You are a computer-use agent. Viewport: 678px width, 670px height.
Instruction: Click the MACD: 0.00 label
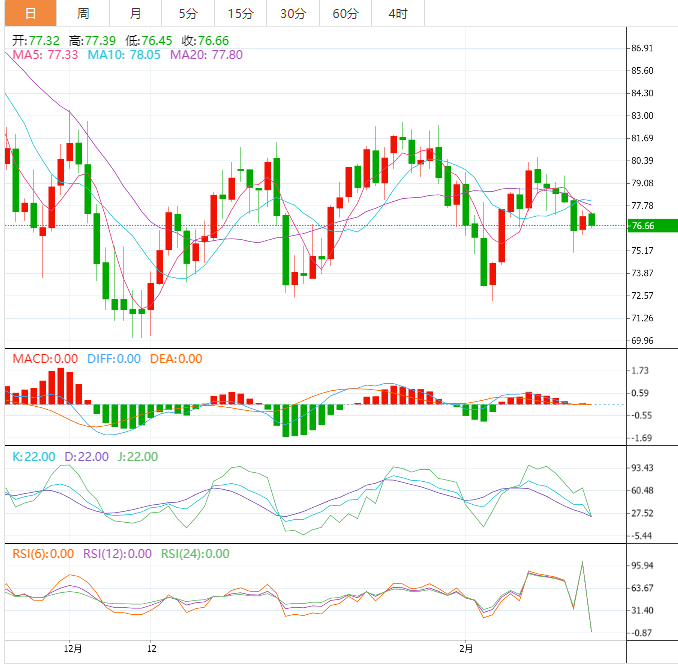[44, 359]
